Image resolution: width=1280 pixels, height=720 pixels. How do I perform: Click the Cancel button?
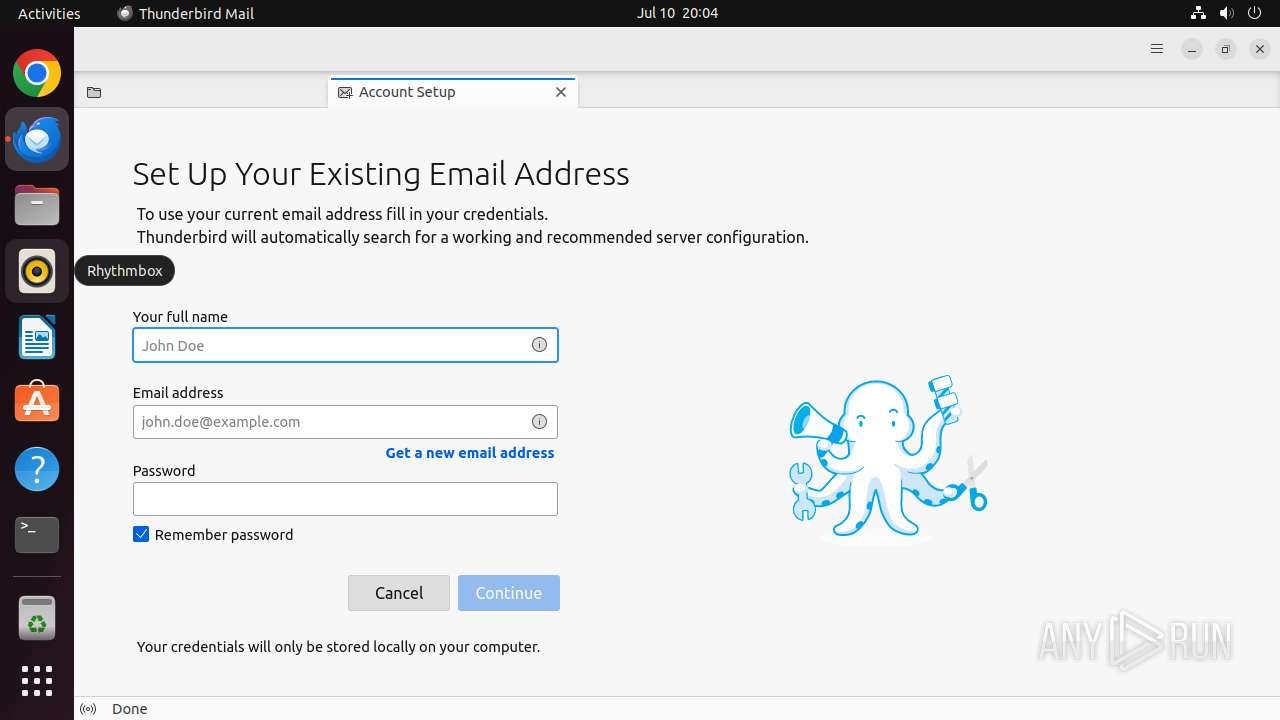pos(399,593)
